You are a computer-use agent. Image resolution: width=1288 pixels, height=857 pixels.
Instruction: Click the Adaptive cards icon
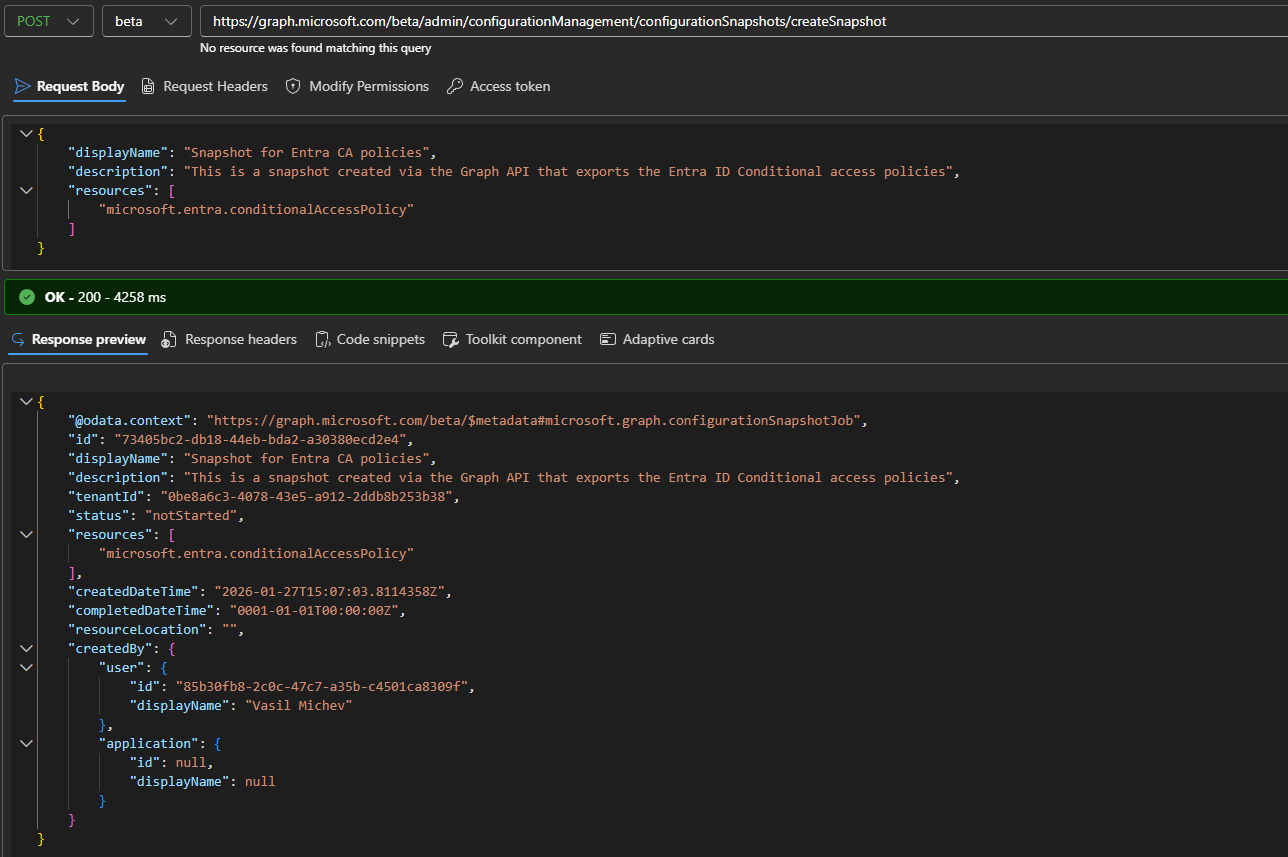point(607,340)
